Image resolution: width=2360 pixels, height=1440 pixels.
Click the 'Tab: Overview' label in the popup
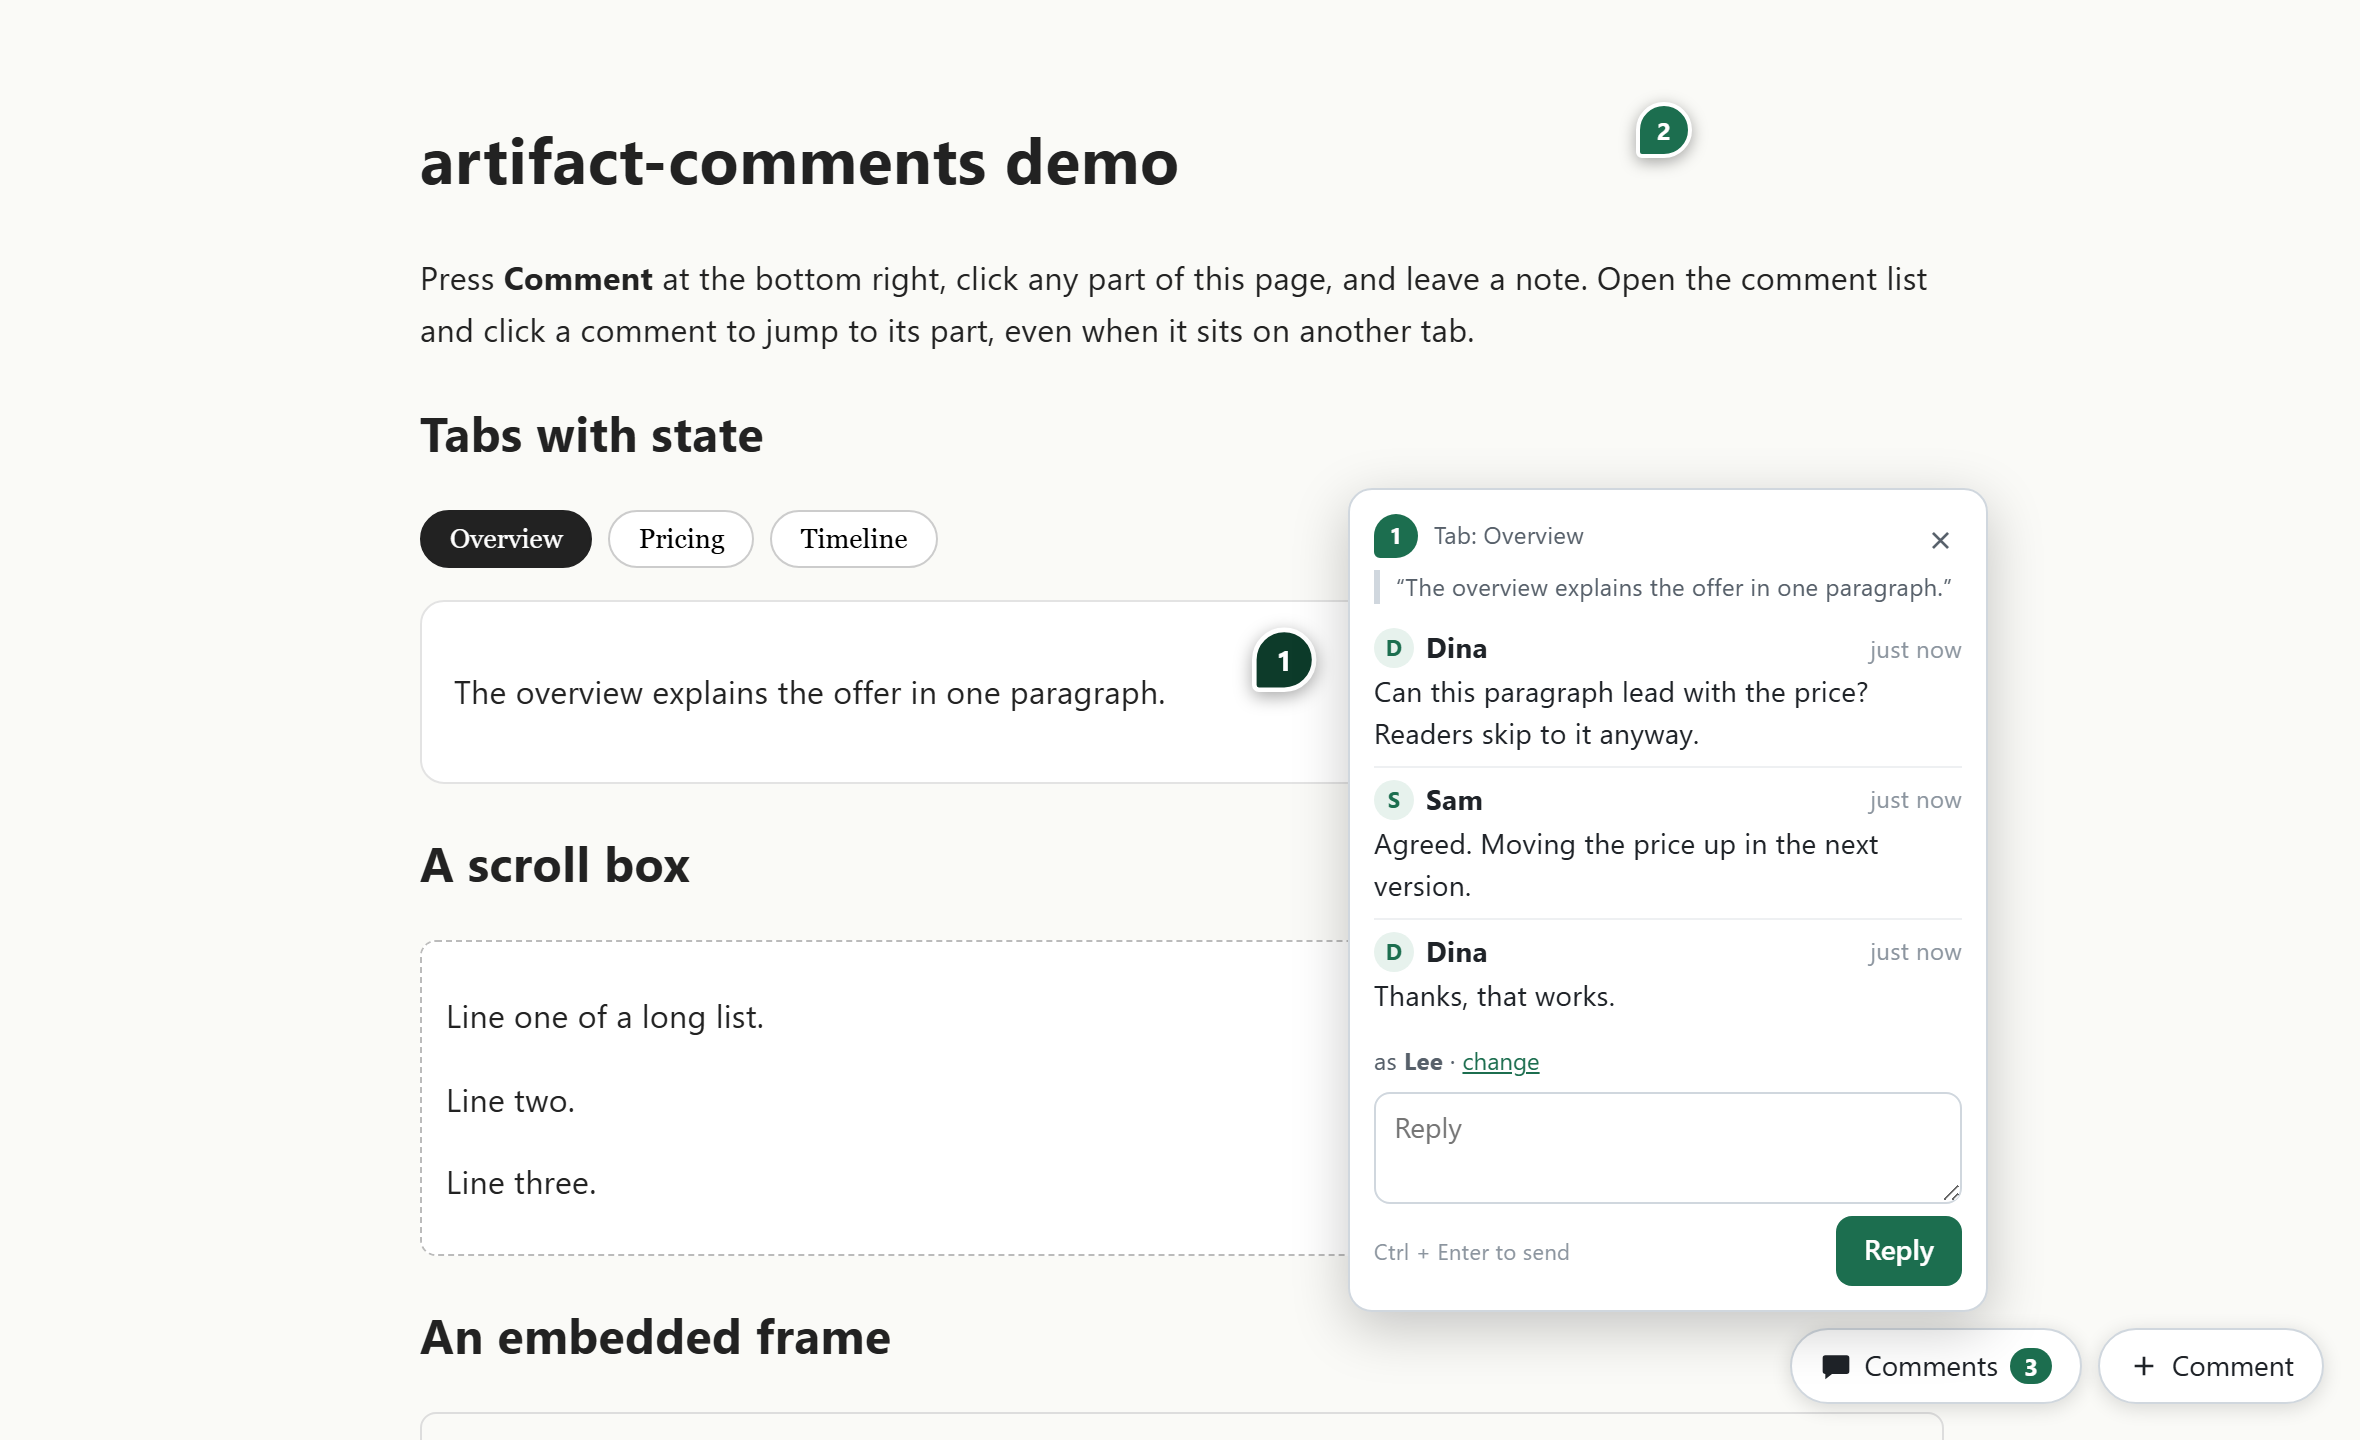[x=1508, y=536]
